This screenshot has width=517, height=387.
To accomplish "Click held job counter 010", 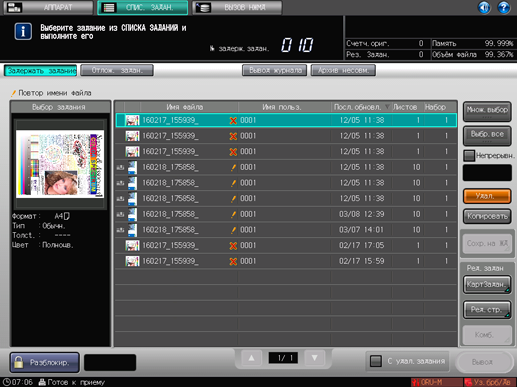I will [x=297, y=45].
